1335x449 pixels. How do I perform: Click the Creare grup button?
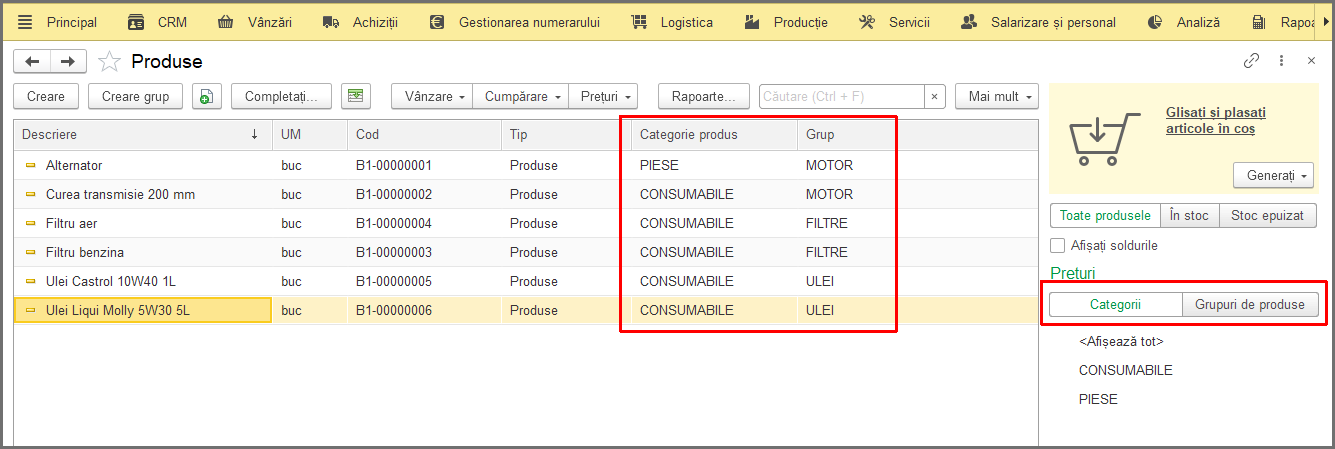coord(136,97)
